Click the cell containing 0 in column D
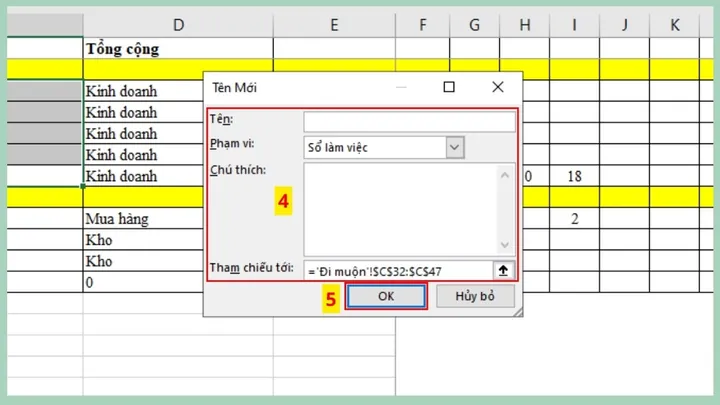The height and width of the screenshot is (405, 720). (x=143, y=282)
